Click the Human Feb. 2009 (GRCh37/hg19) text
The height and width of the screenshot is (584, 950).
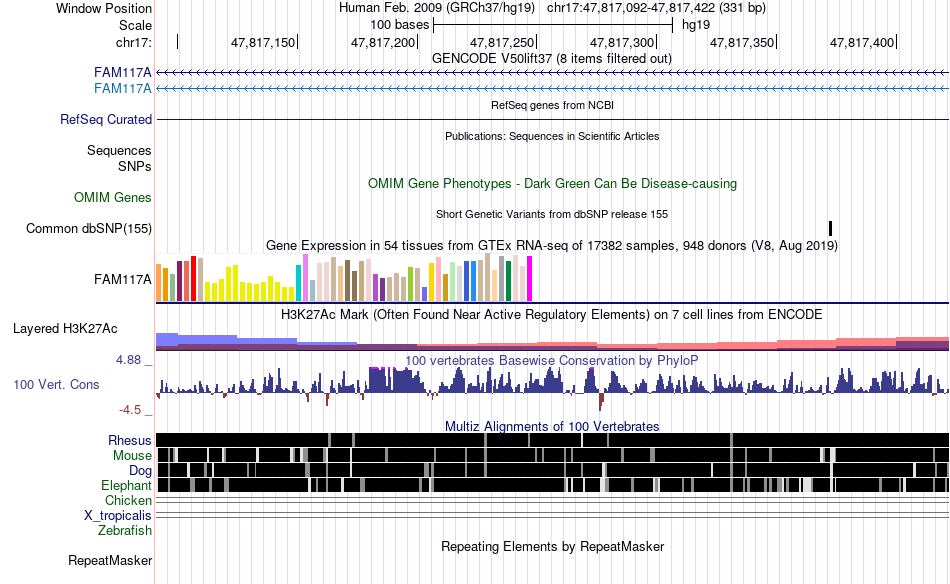437,8
